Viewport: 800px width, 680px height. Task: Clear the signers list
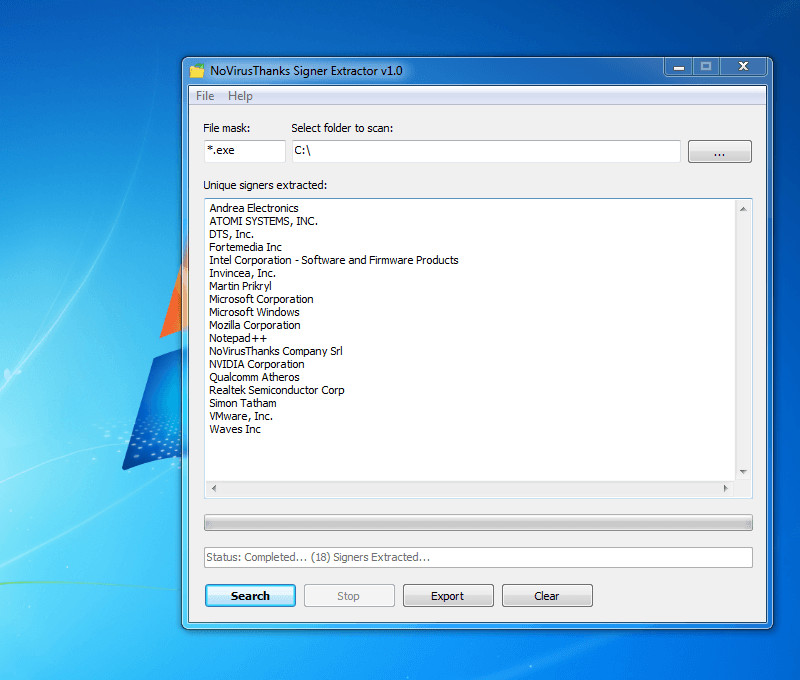[547, 596]
